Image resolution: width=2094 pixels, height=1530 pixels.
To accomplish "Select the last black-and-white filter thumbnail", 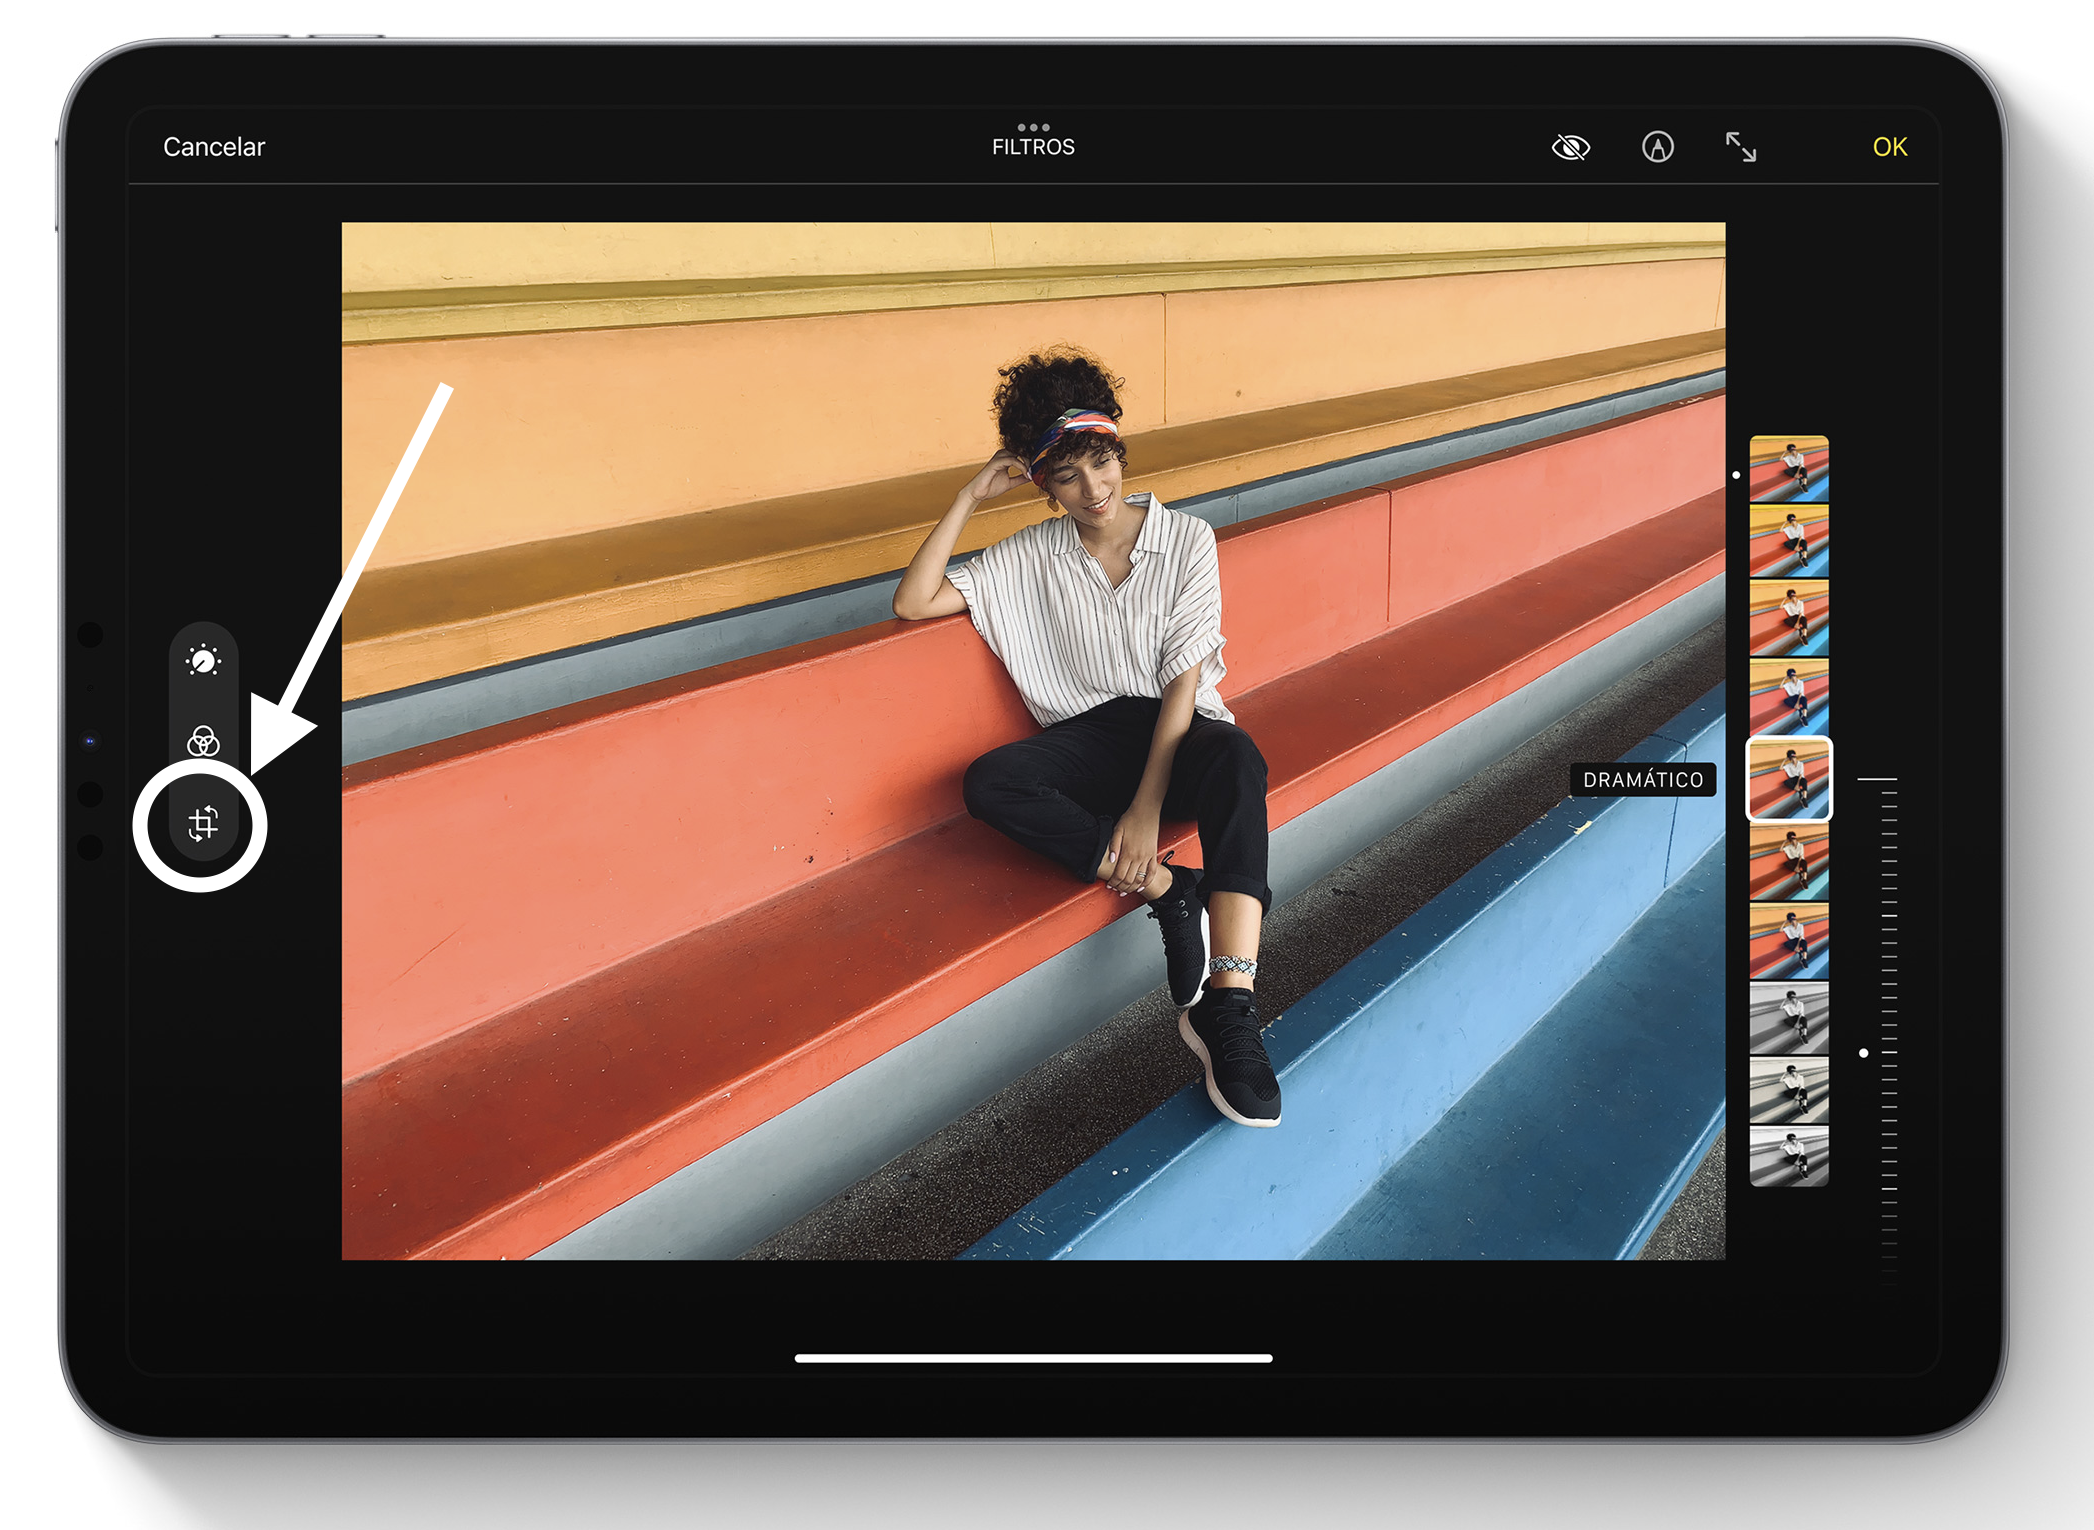I will pyautogui.click(x=1789, y=1155).
